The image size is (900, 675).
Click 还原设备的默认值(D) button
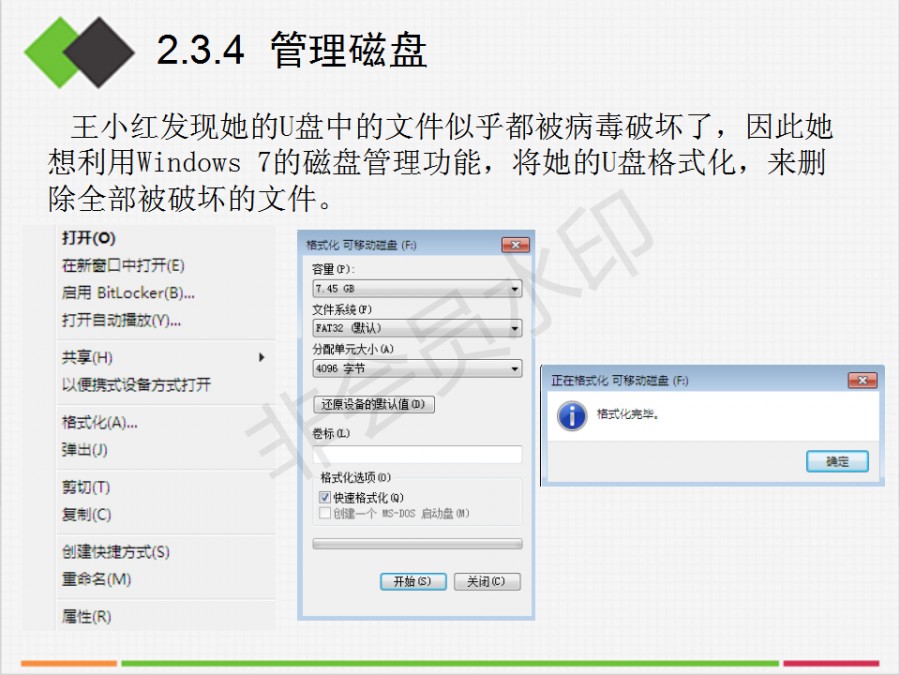click(x=374, y=405)
